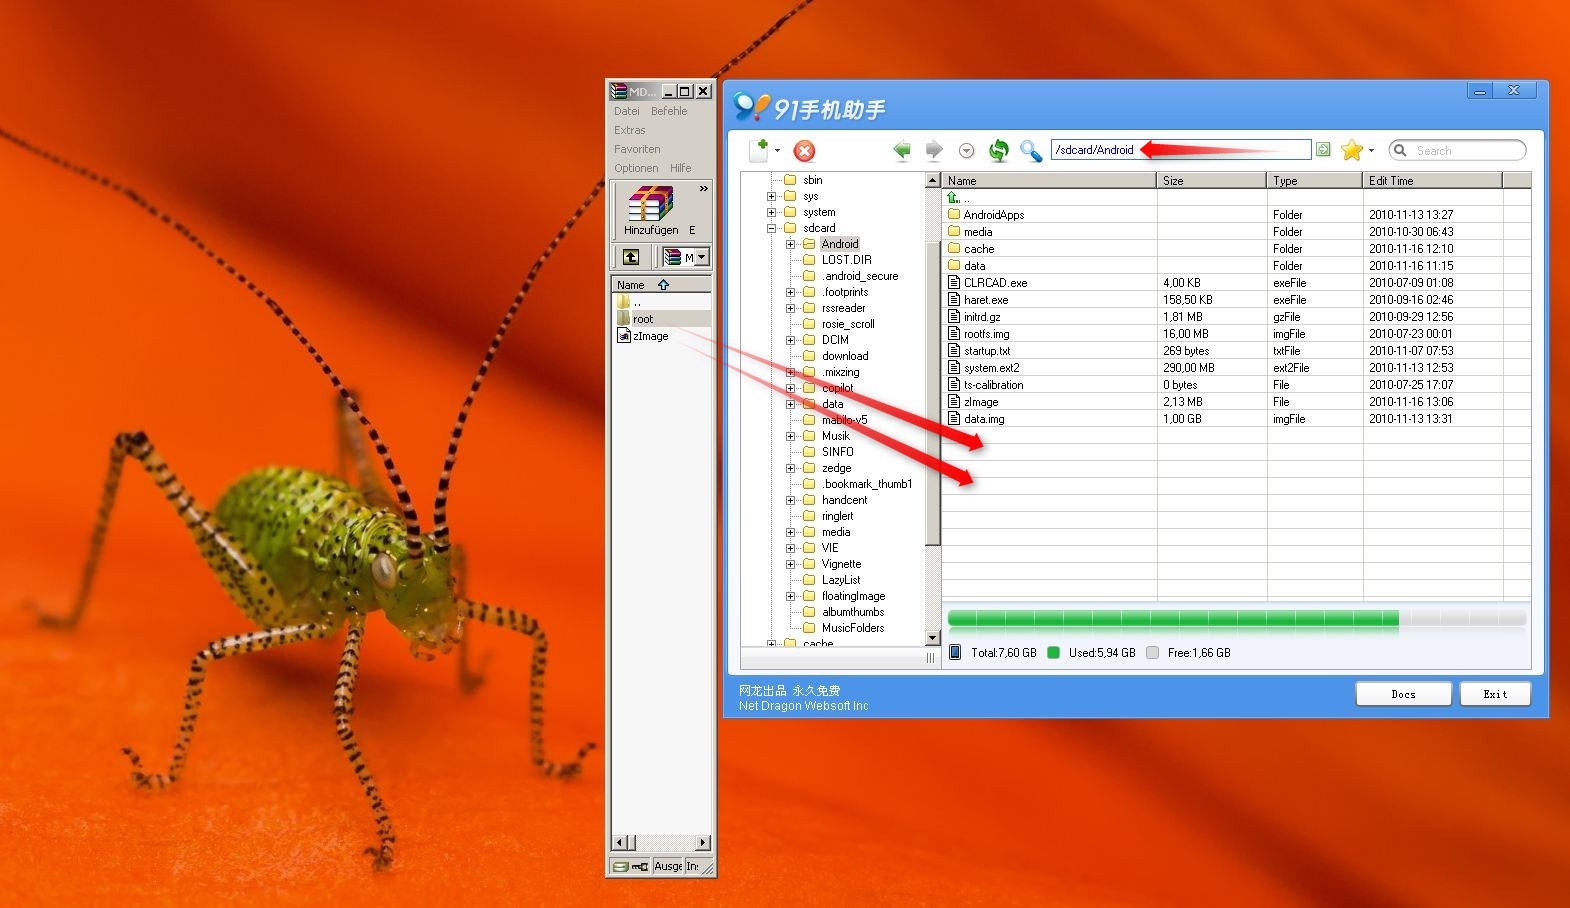This screenshot has height=908, width=1570.
Task: Select the AndroidApps folder in file list
Action: 994,215
